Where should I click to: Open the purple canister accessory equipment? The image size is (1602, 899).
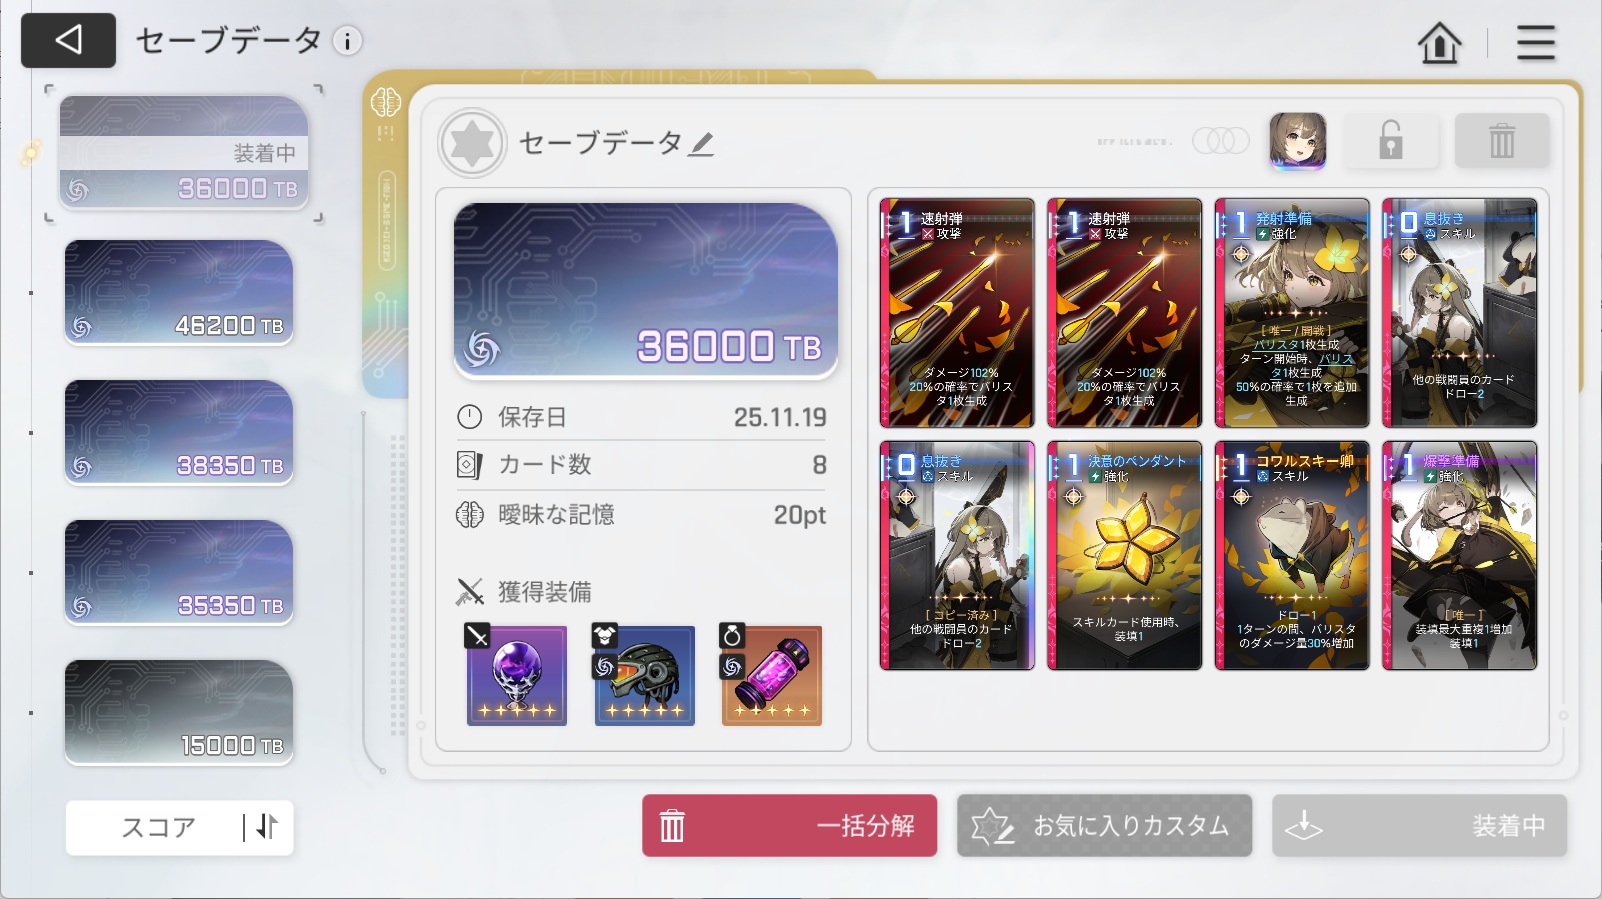tap(772, 675)
